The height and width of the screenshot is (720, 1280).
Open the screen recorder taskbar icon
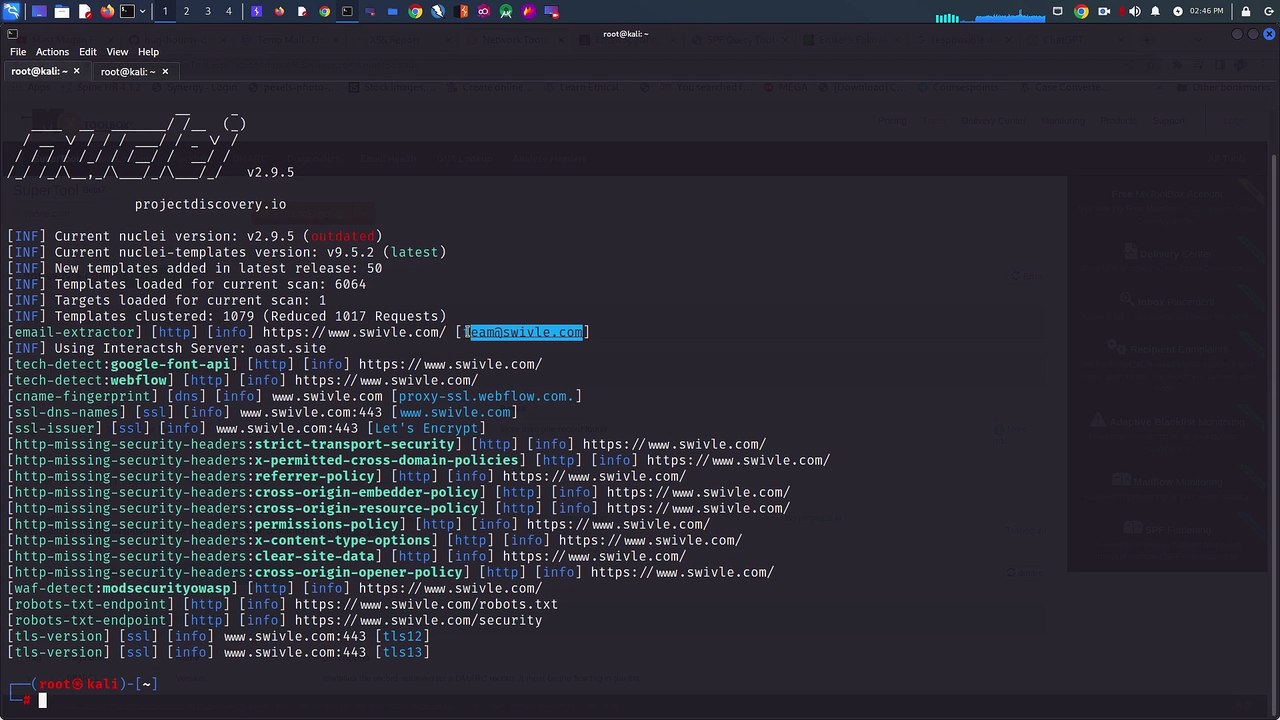551,12
